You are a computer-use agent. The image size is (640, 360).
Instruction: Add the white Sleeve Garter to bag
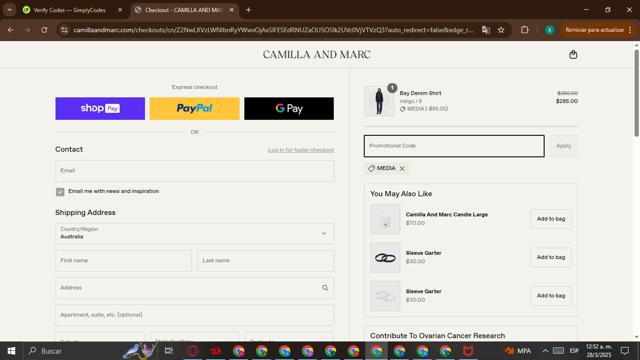(551, 296)
